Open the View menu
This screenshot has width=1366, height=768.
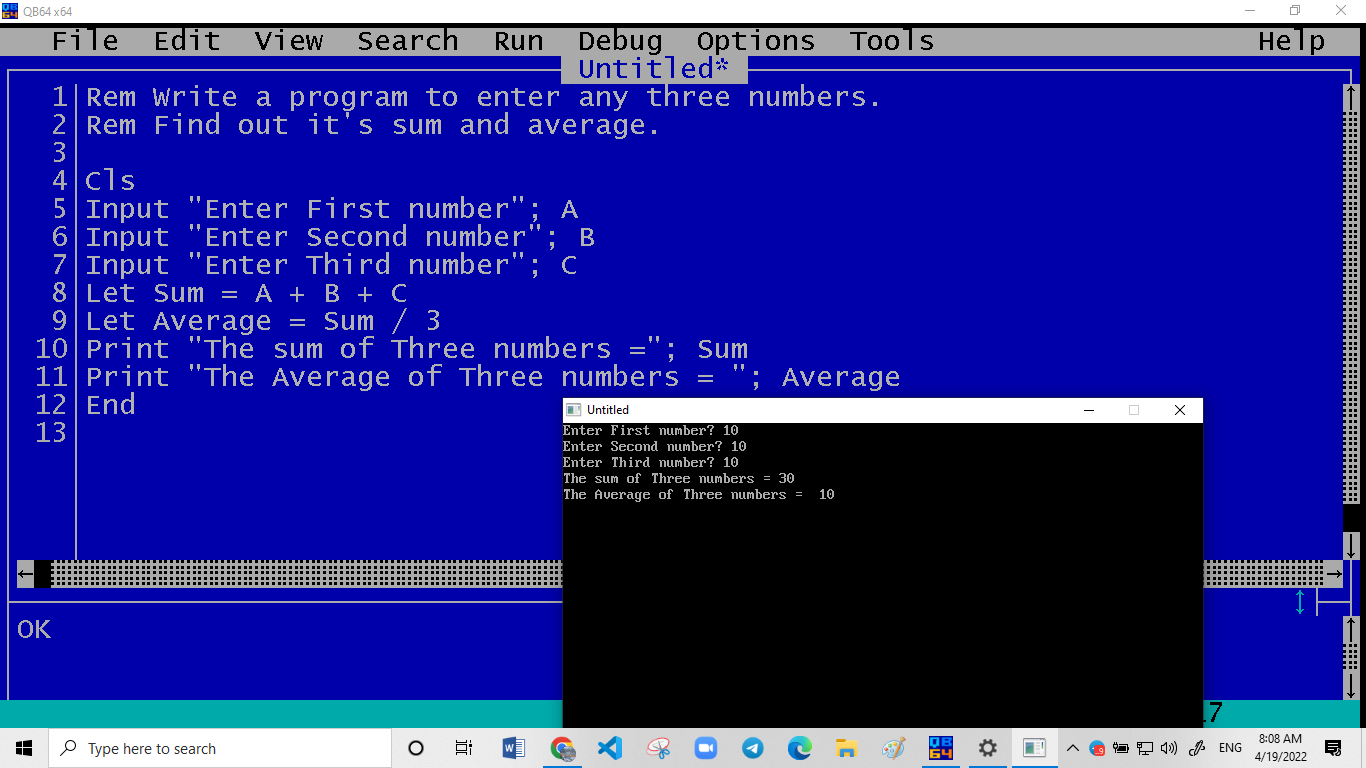coord(289,41)
